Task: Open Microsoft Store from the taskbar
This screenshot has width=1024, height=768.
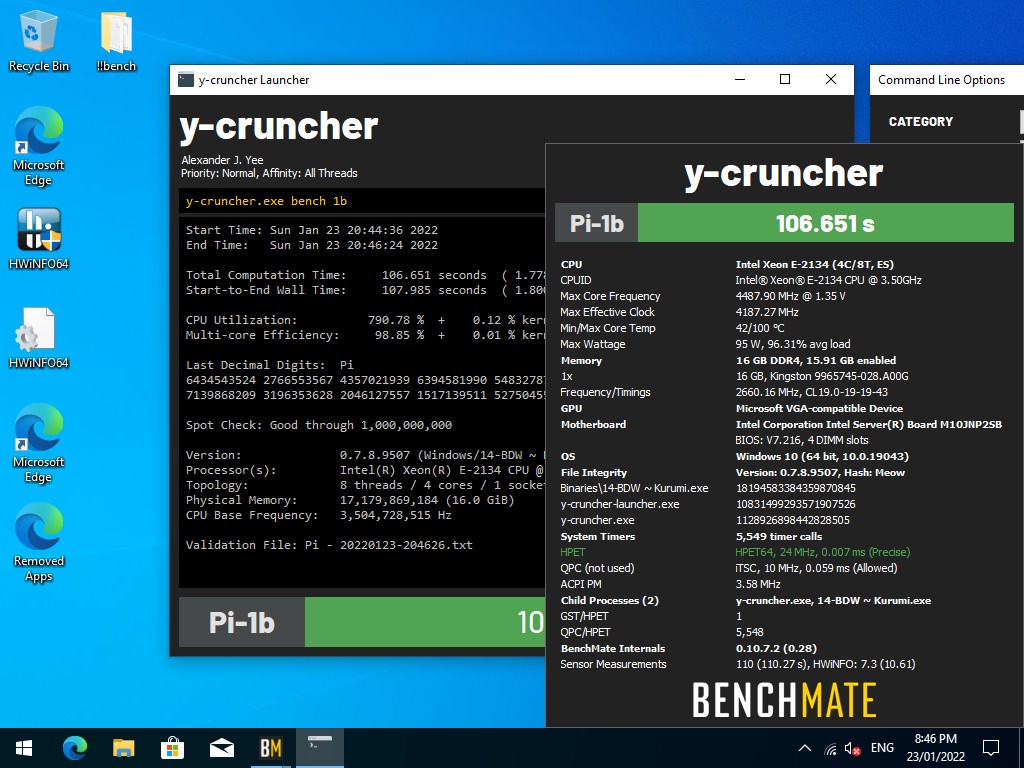Action: [x=172, y=748]
